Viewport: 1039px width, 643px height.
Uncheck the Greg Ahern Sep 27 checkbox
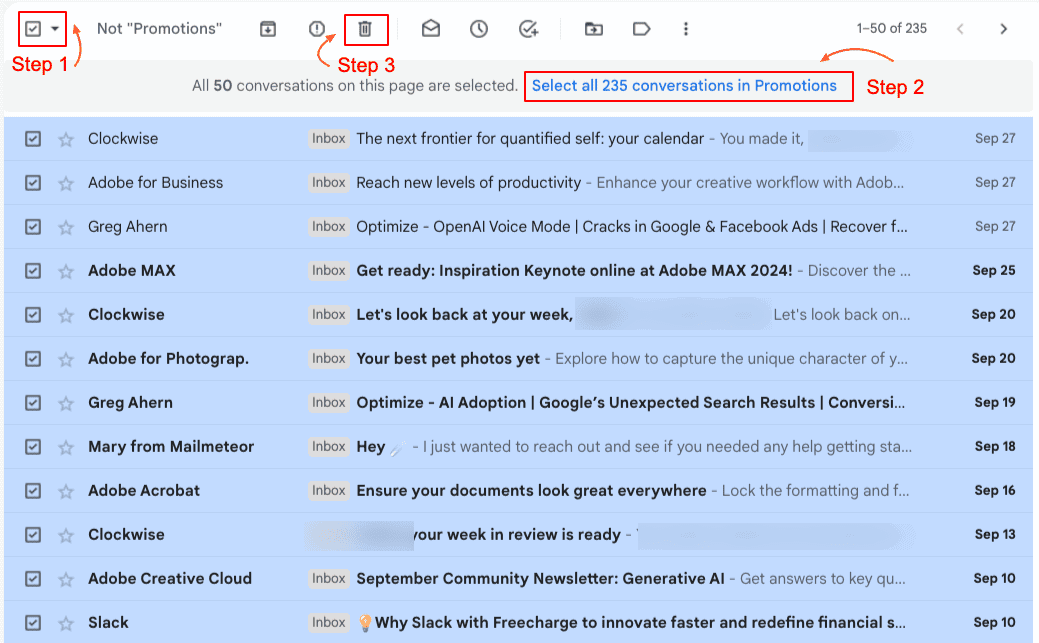click(32, 227)
